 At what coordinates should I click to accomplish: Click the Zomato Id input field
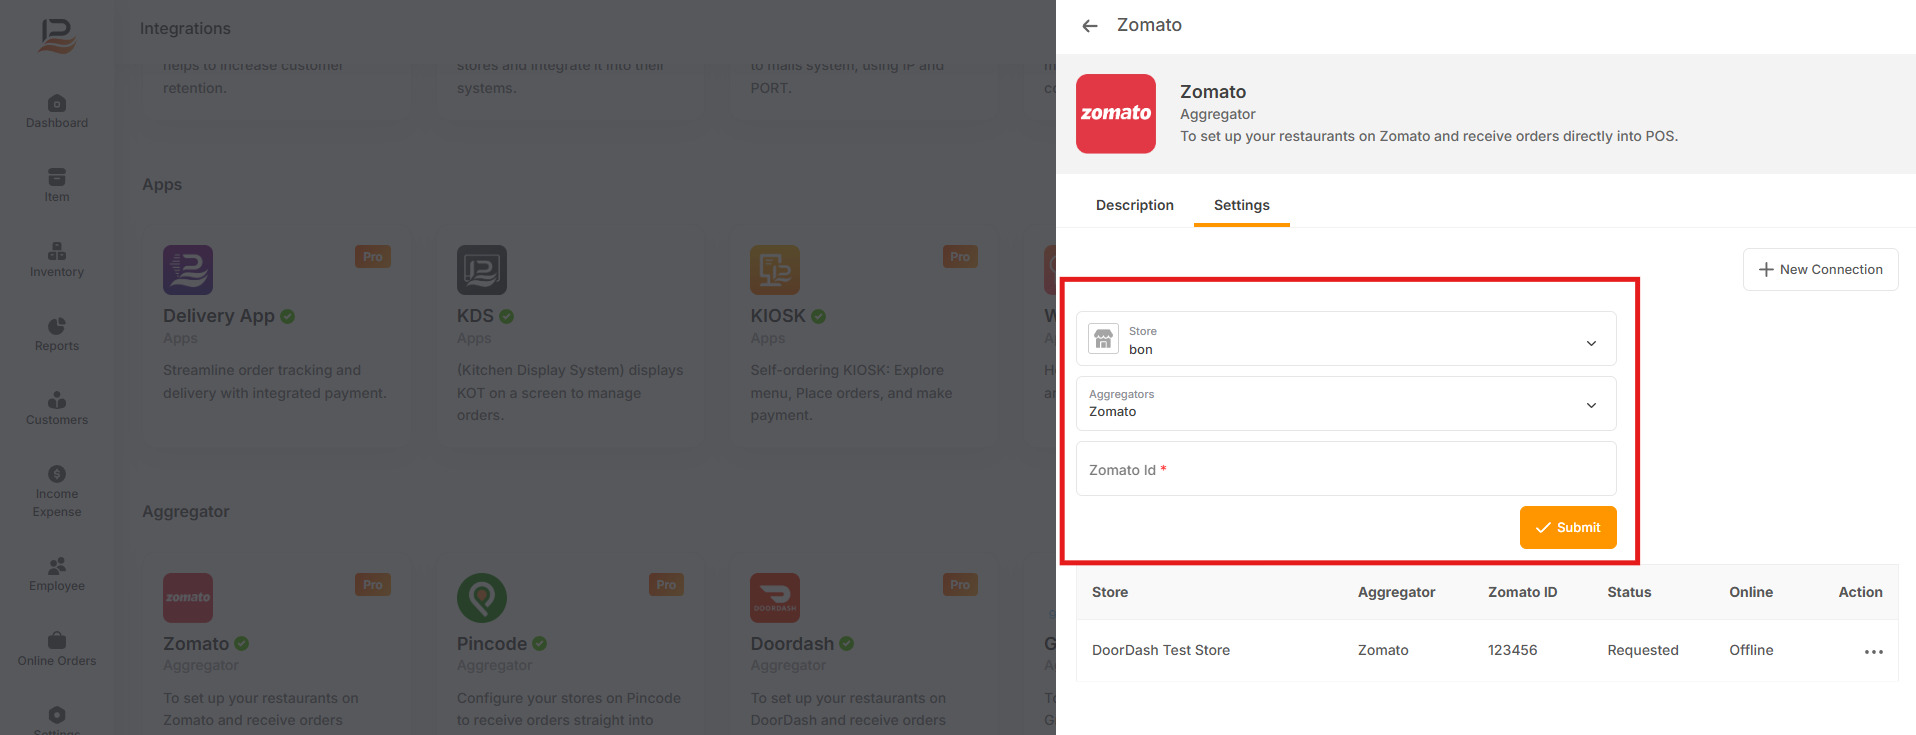pyautogui.click(x=1346, y=469)
